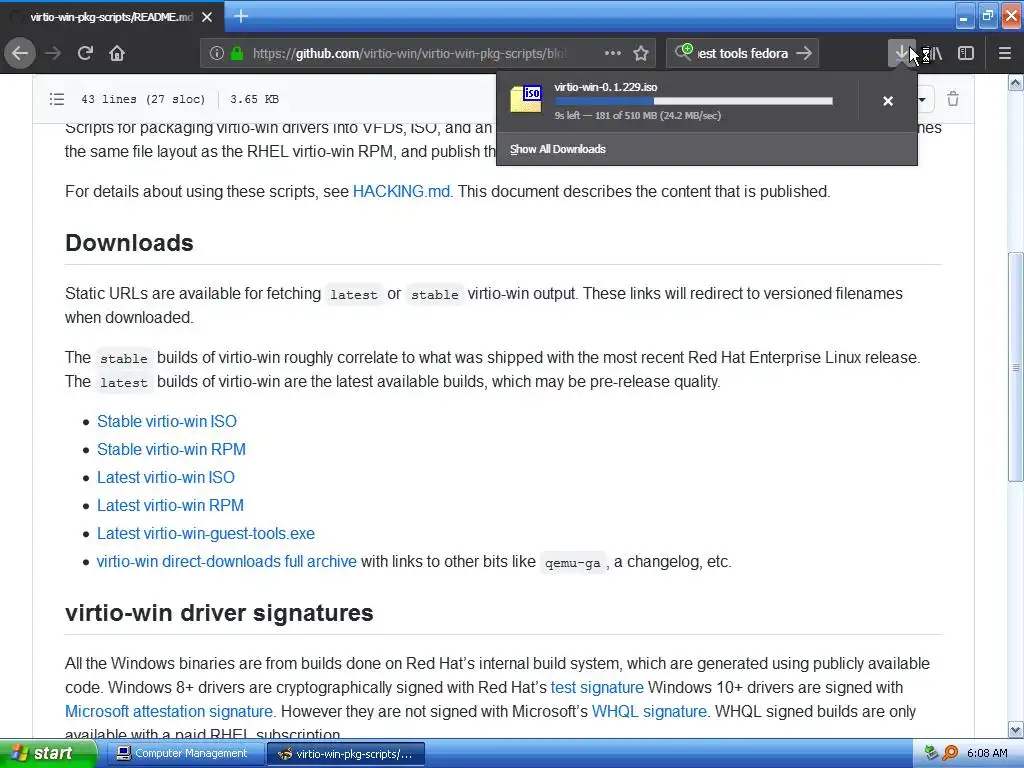Image resolution: width=1024 pixels, height=768 pixels.
Task: Click the scrollbar up arrow
Action: point(1016,82)
